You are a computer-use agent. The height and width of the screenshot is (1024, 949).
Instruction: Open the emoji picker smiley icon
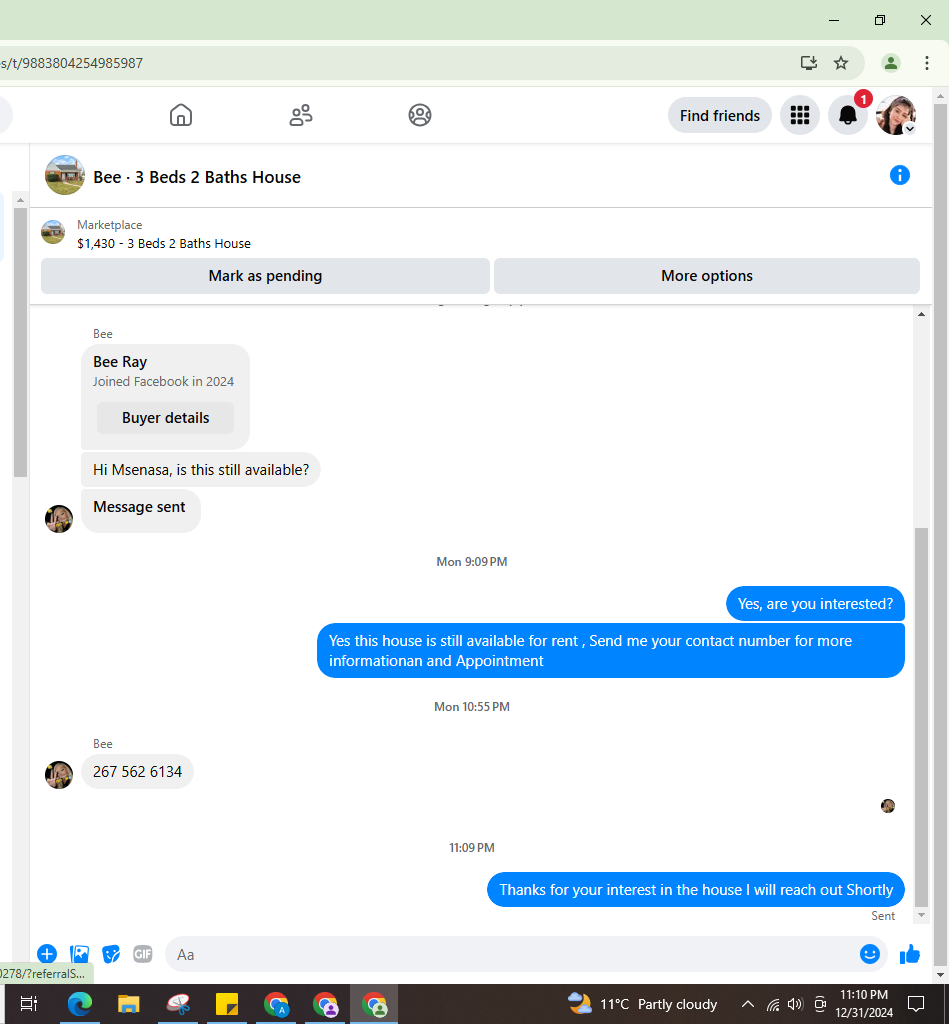pos(869,954)
